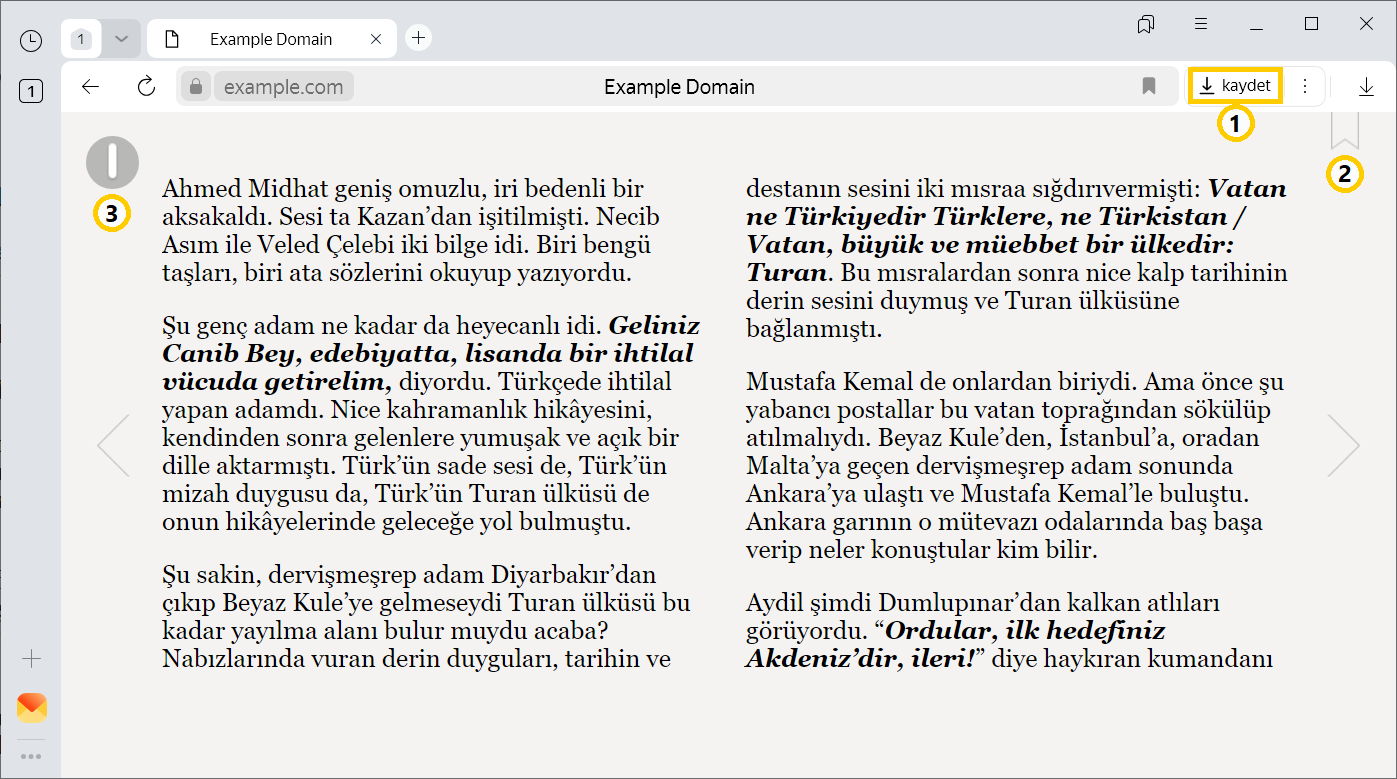
Task: Toggle the numbered panel button in the sidebar
Action: coord(31,90)
